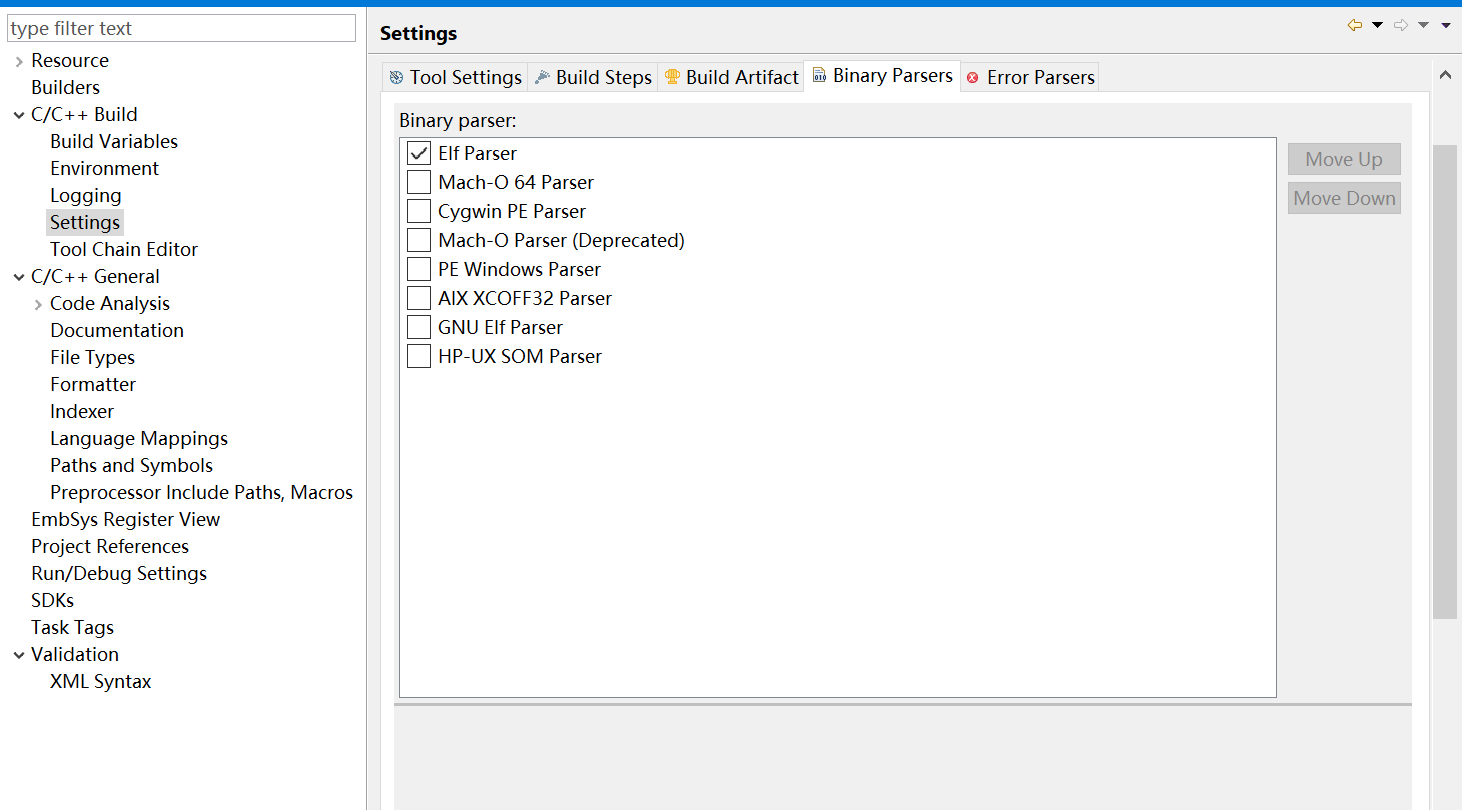Enable the Mach-O 64 Parser checkbox
This screenshot has height=810, width=1462.
click(x=419, y=182)
